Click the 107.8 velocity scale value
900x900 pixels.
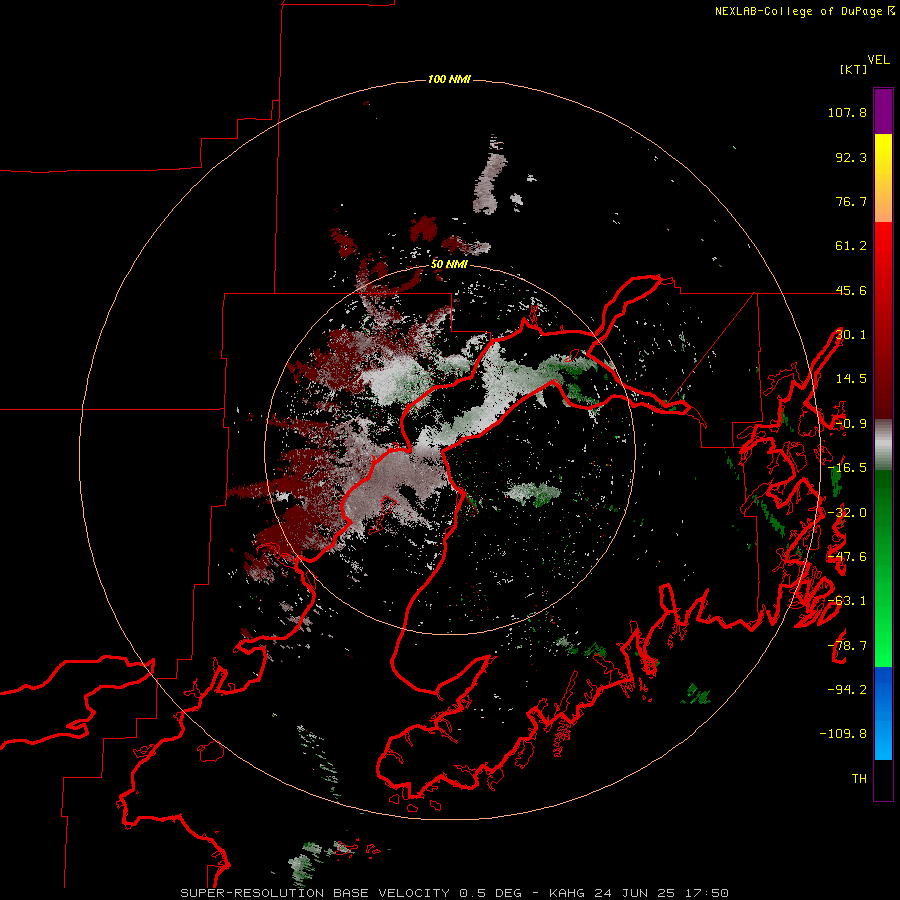847,112
